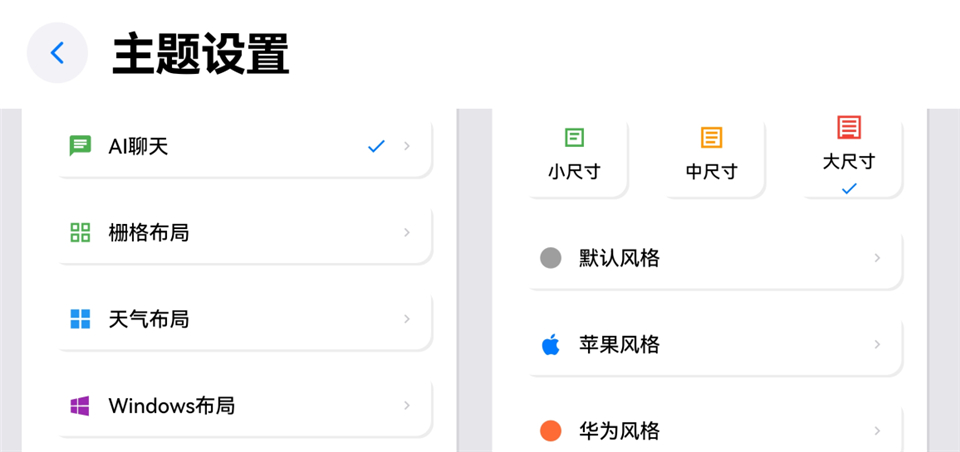
Task: Select the 大尺寸 size option
Action: 848,158
